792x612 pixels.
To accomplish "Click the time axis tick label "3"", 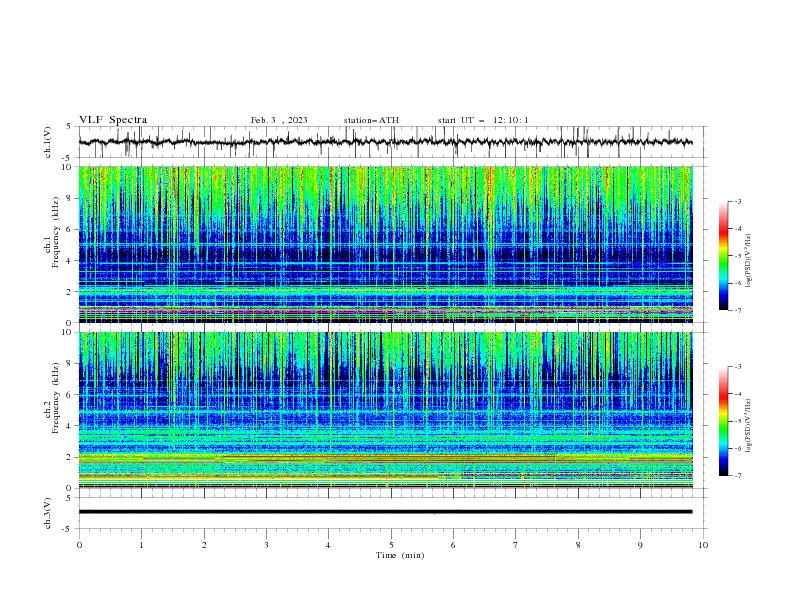I will pyautogui.click(x=266, y=545).
